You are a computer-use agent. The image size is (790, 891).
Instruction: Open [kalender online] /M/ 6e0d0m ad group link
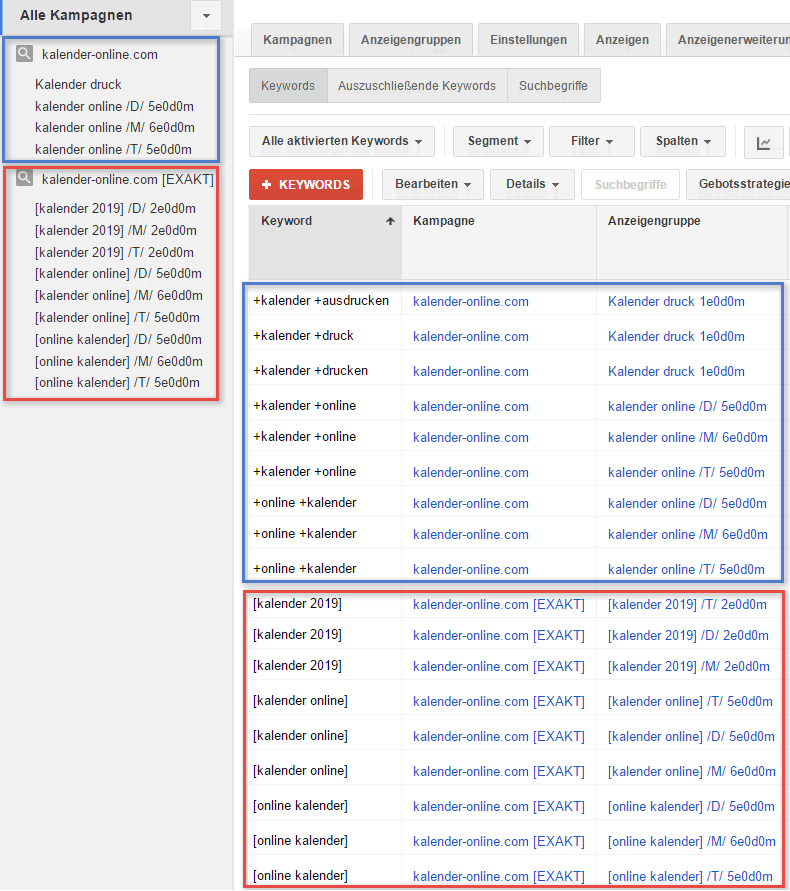(x=692, y=772)
